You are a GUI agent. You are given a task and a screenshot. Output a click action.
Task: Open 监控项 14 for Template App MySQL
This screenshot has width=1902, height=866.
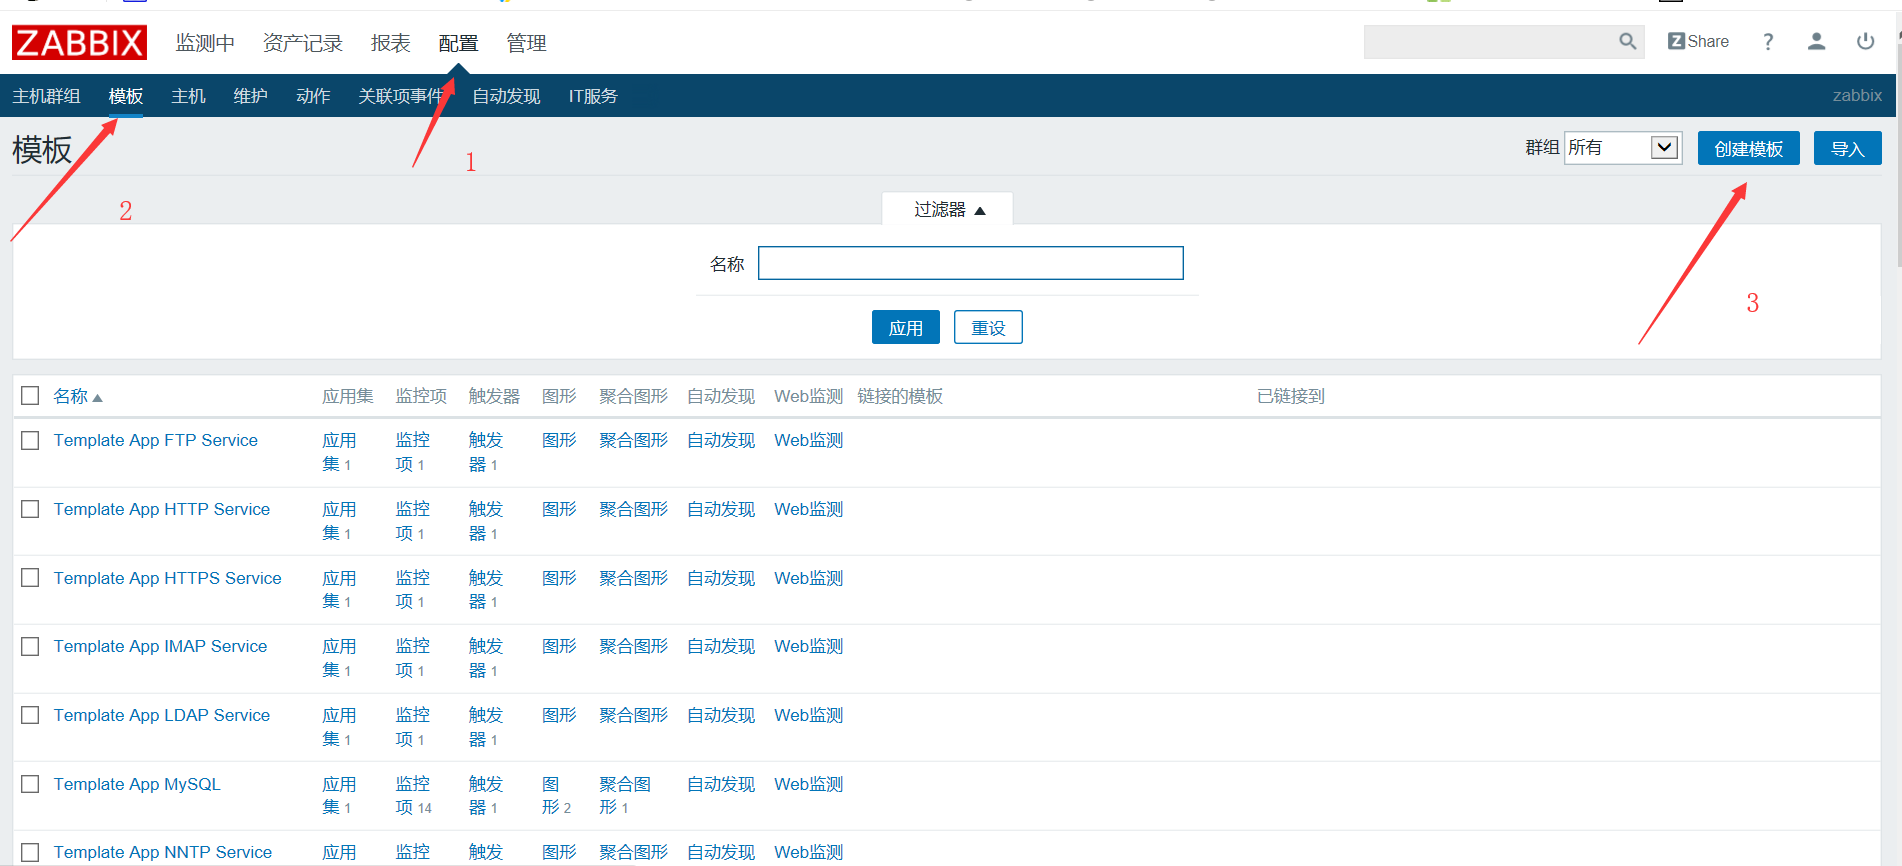click(412, 795)
